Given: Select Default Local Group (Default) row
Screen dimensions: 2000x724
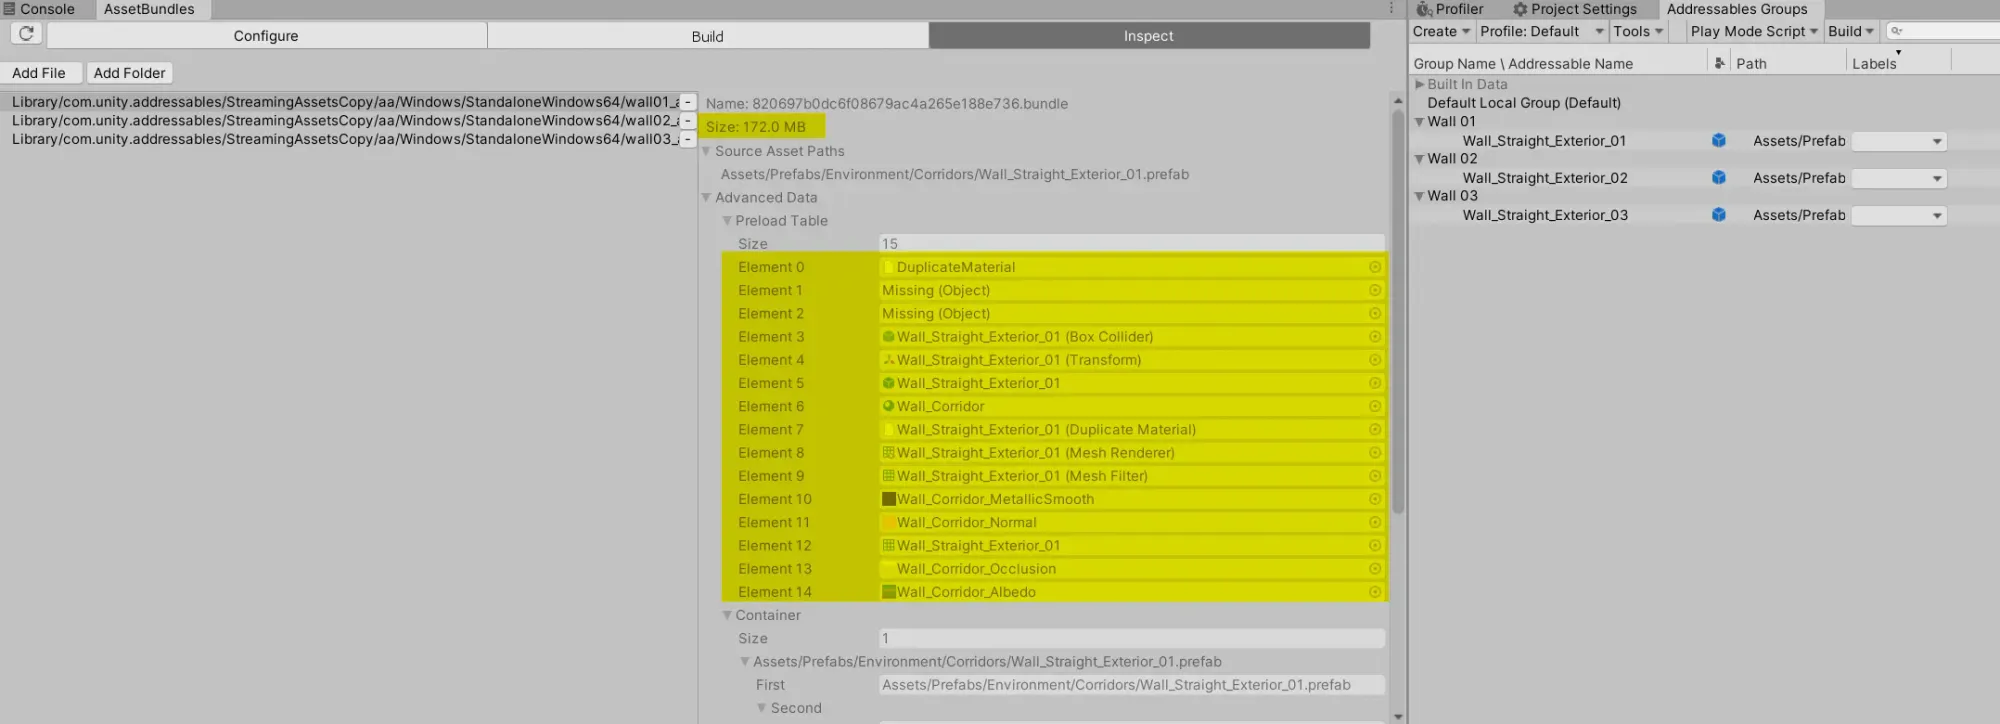Looking at the screenshot, I should point(1523,103).
